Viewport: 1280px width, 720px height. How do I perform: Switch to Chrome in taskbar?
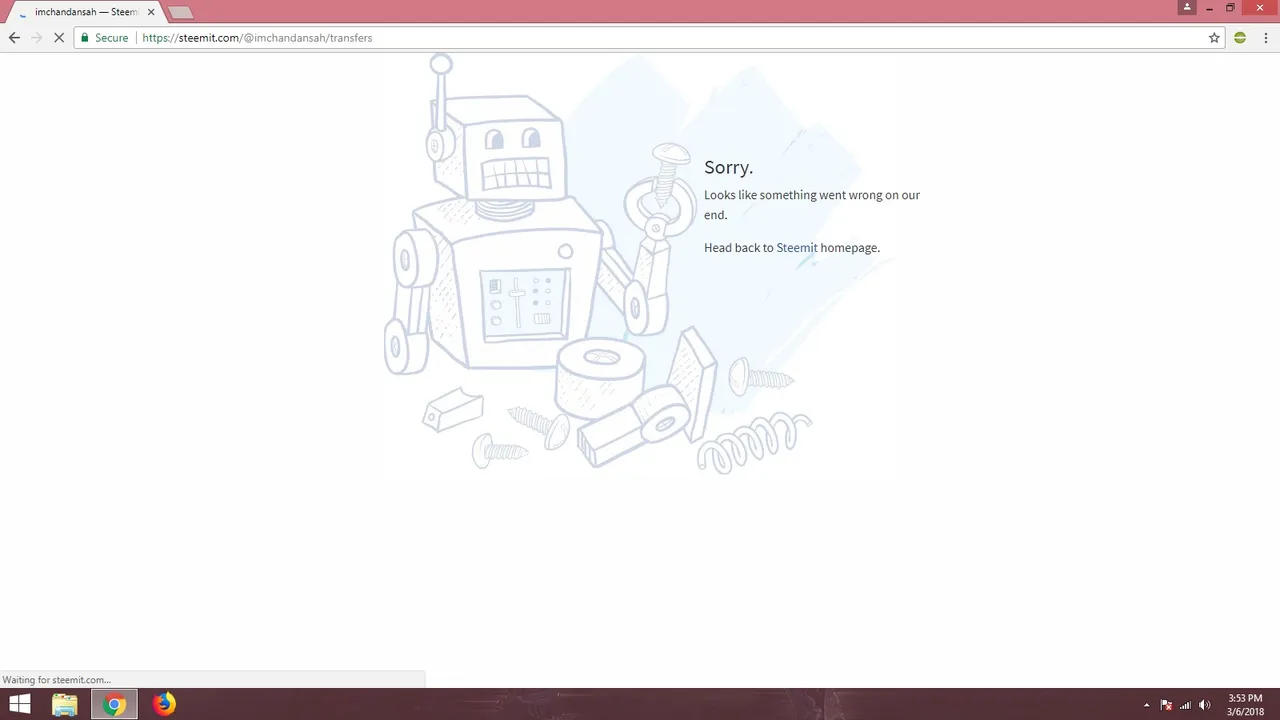pyautogui.click(x=114, y=705)
